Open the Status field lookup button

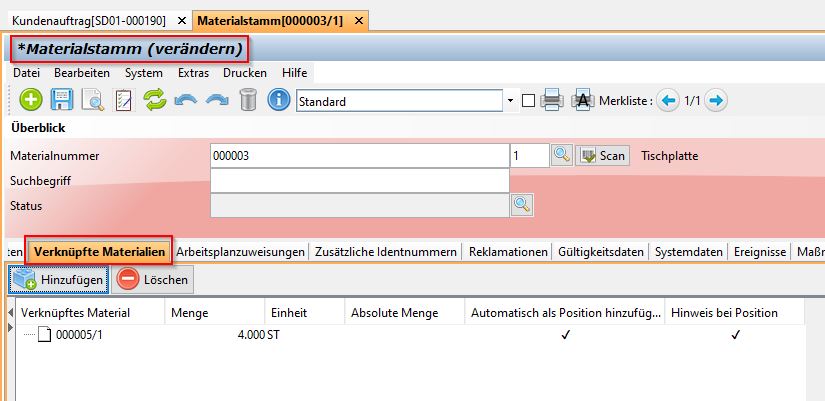(521, 204)
